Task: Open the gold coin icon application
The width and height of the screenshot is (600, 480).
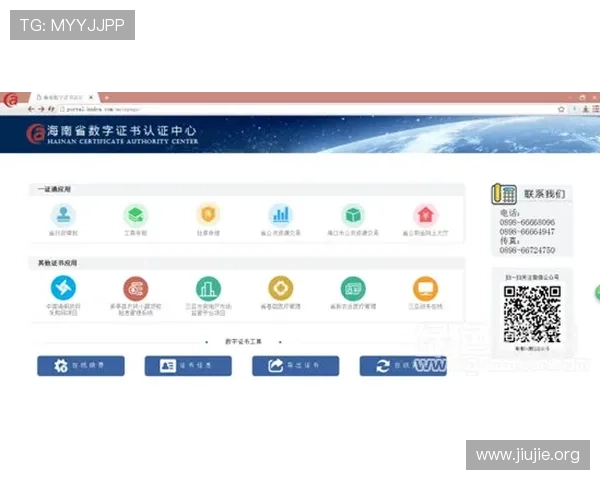Action: tap(280, 288)
